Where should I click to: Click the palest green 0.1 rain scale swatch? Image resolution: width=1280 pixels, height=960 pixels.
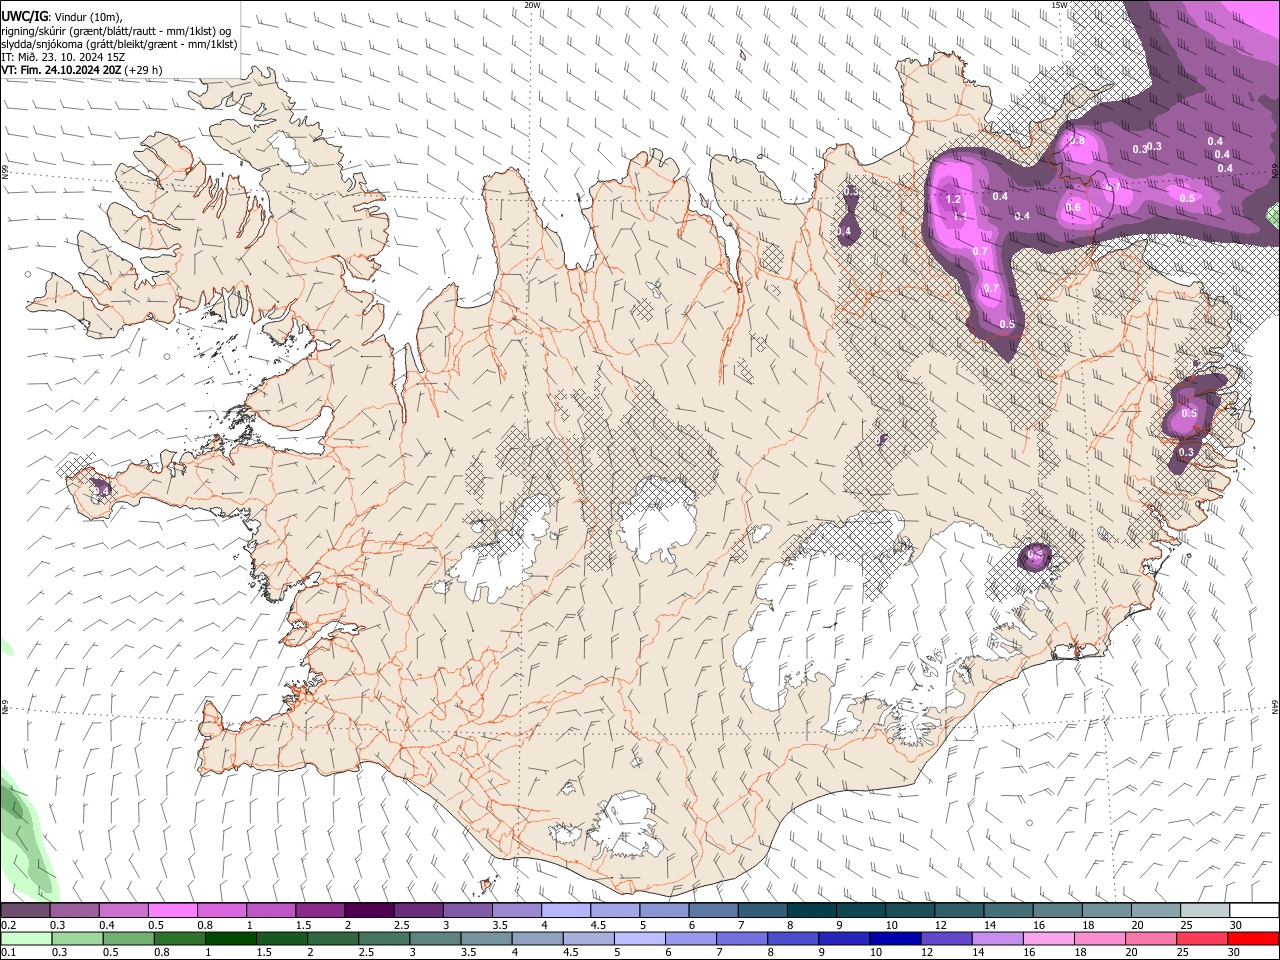coord(26,938)
